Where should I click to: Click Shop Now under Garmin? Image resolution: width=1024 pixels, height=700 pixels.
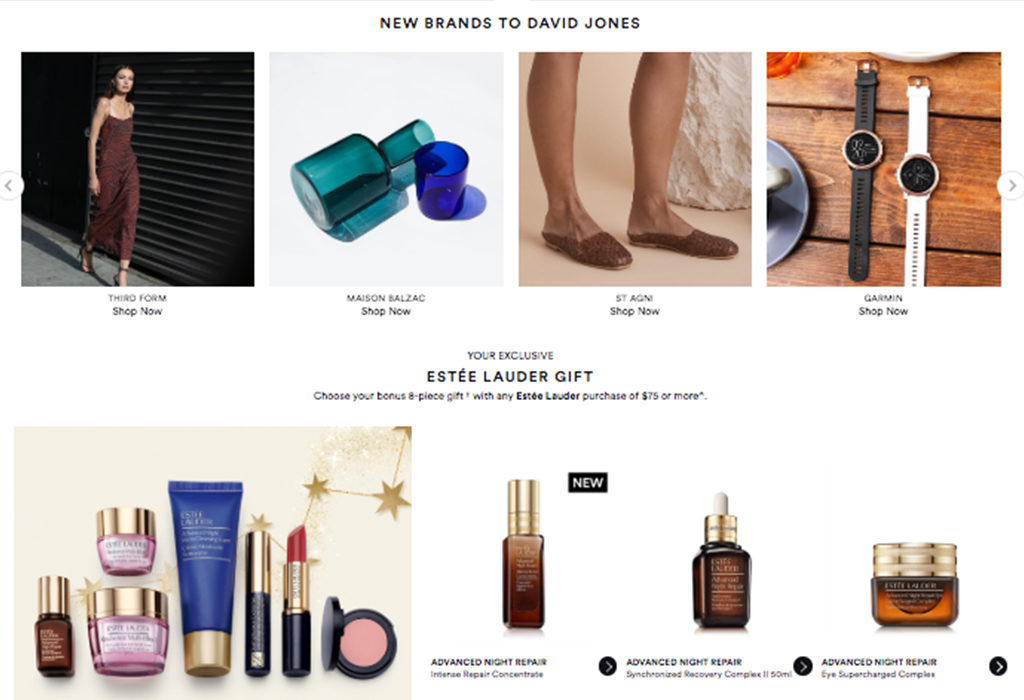[883, 311]
